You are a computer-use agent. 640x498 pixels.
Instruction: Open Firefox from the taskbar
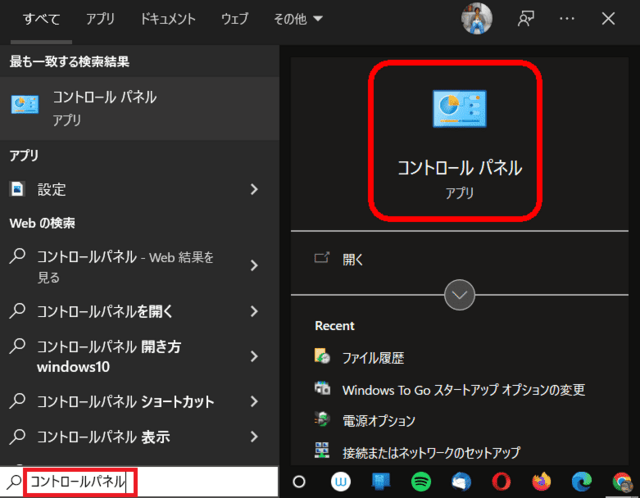pos(542,481)
